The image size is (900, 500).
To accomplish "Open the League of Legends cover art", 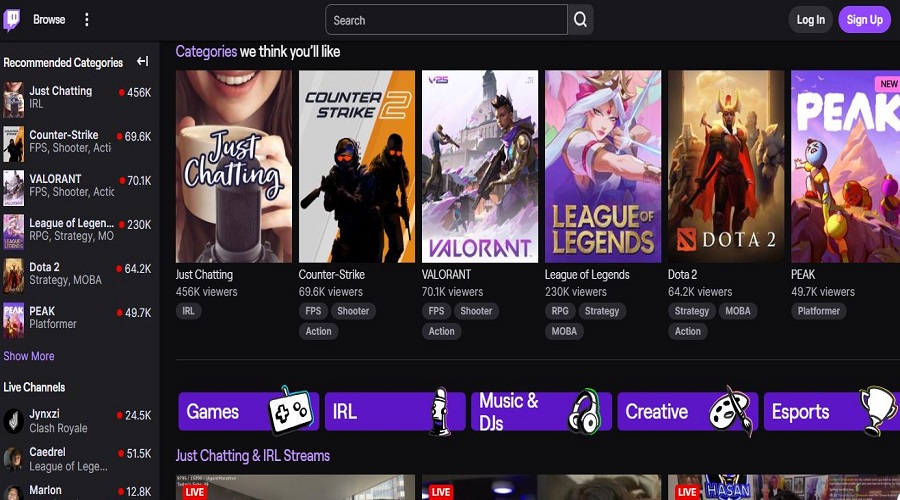I will click(603, 166).
